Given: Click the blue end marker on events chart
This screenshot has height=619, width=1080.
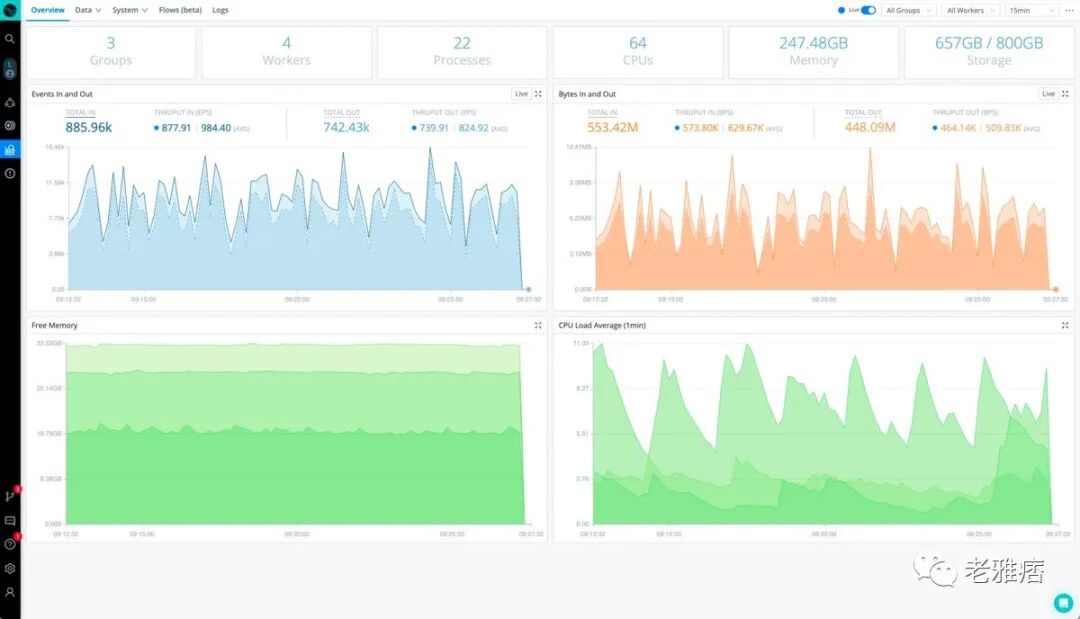Looking at the screenshot, I should (528, 290).
